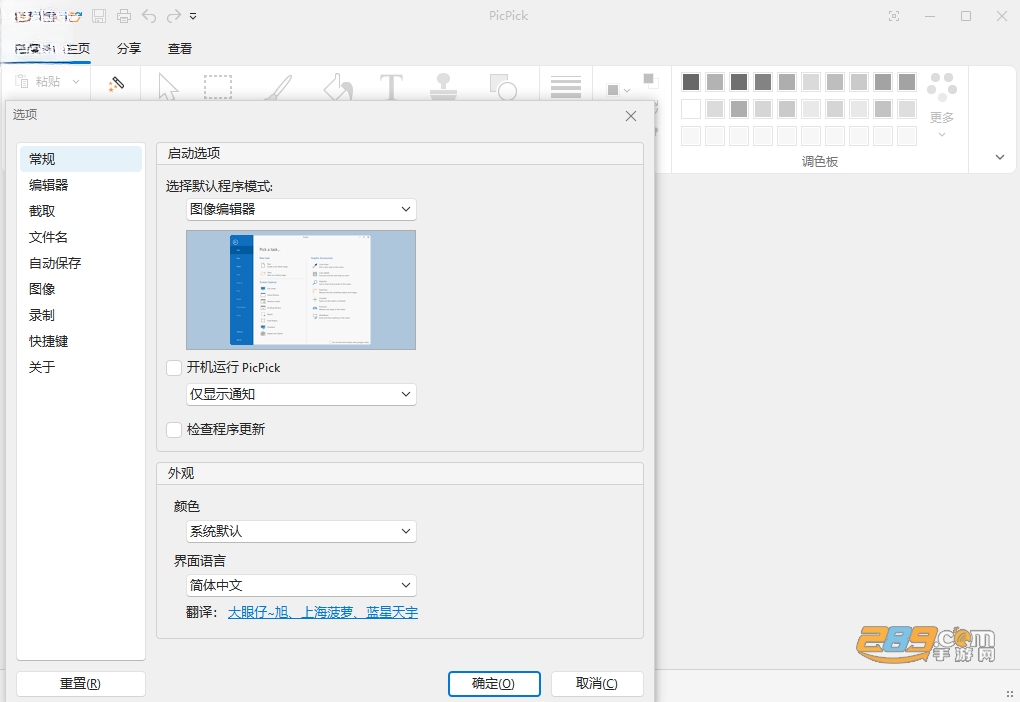Select the Shapes tool icon

click(503, 87)
